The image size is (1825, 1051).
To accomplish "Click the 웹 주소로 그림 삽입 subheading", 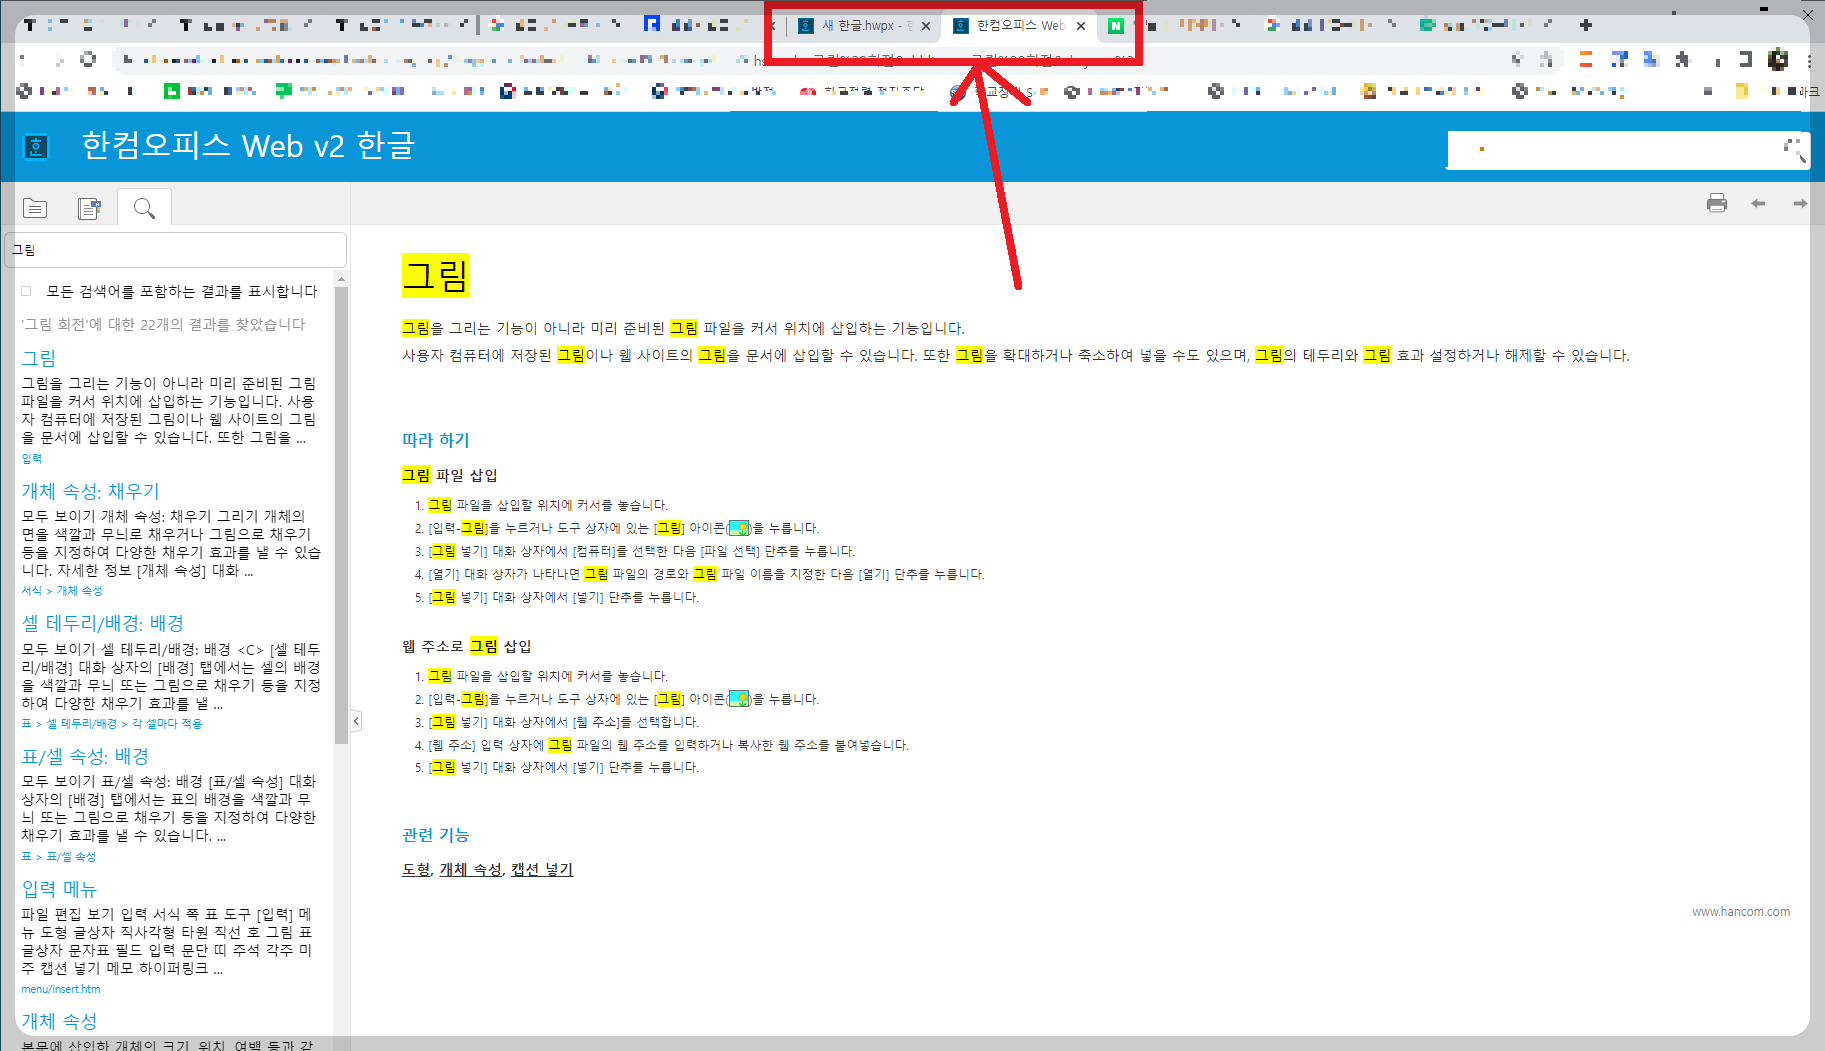I will coord(467,646).
